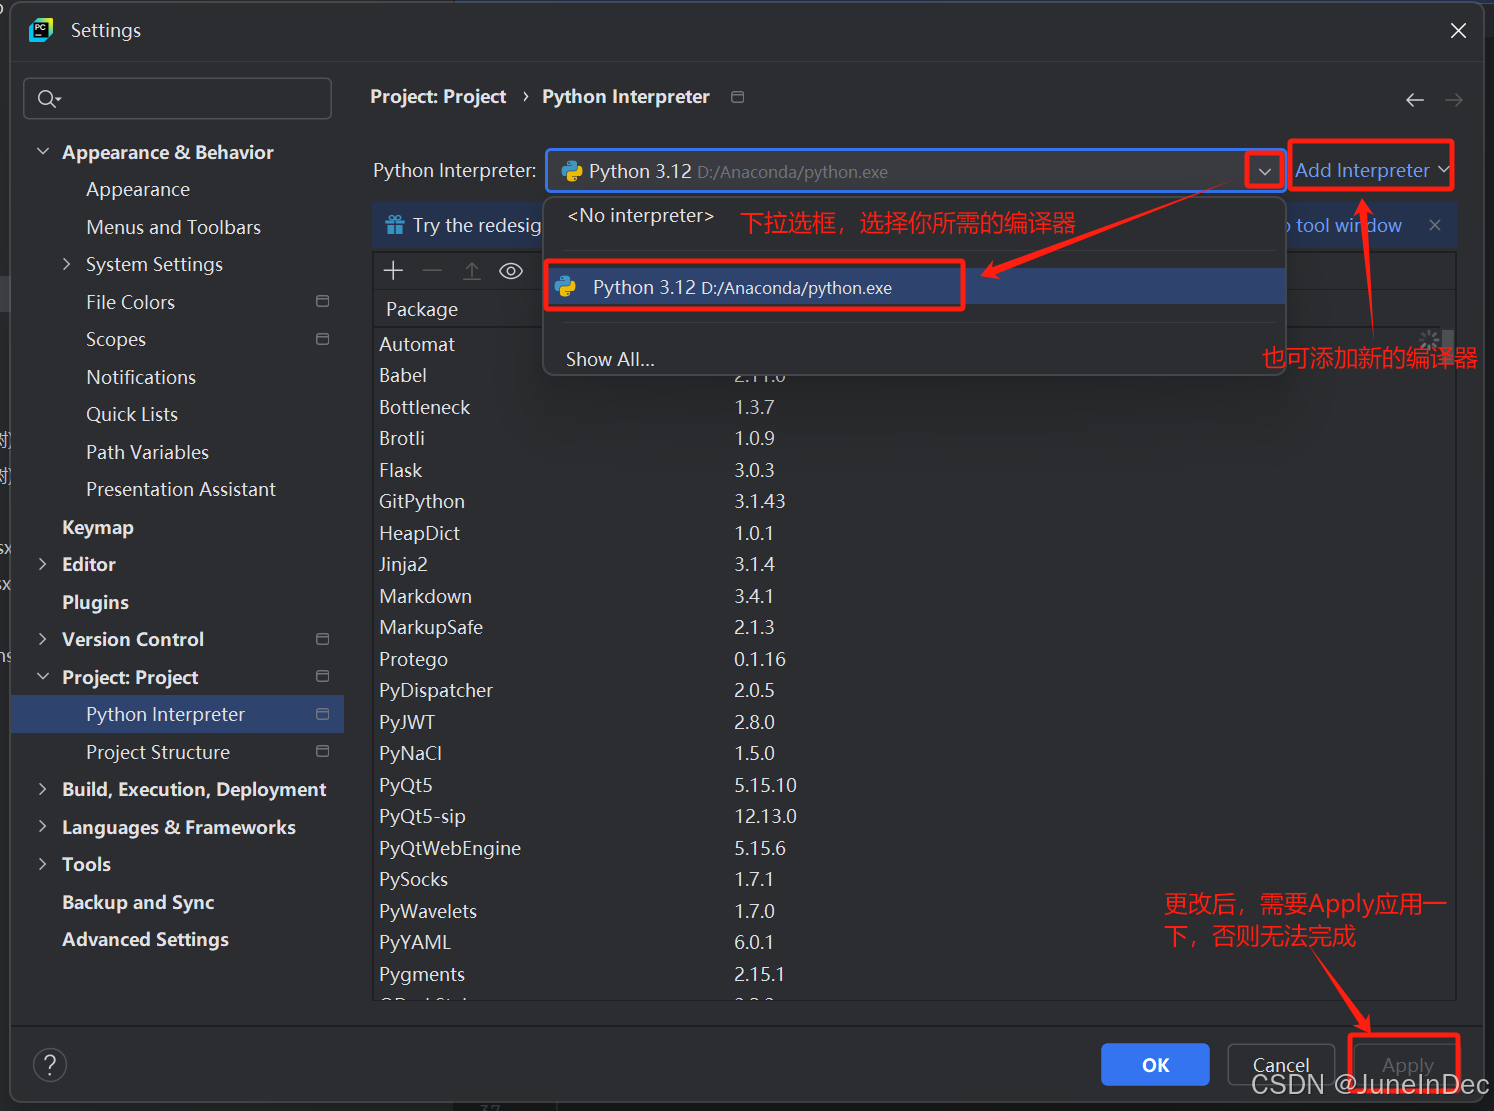Navigate forward with the right arrow
The width and height of the screenshot is (1494, 1111).
click(x=1454, y=100)
